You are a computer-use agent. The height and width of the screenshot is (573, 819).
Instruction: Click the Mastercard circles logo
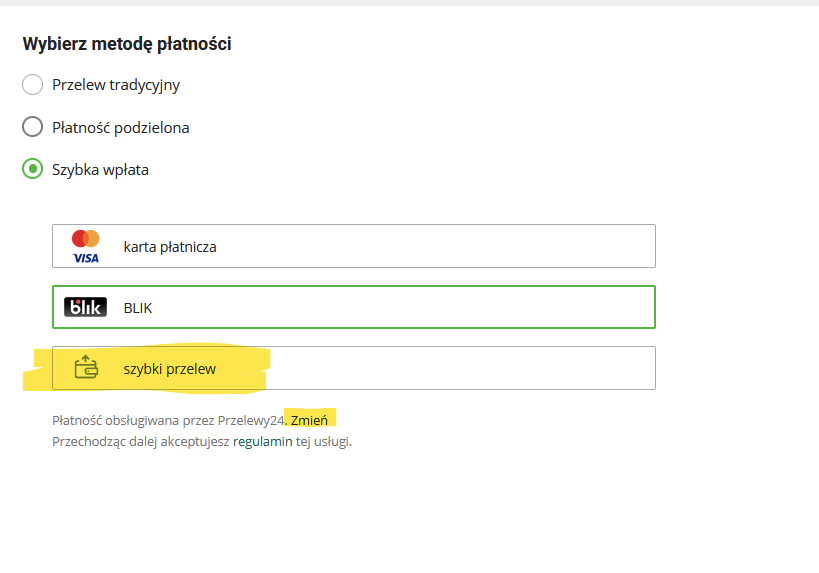click(x=85, y=238)
